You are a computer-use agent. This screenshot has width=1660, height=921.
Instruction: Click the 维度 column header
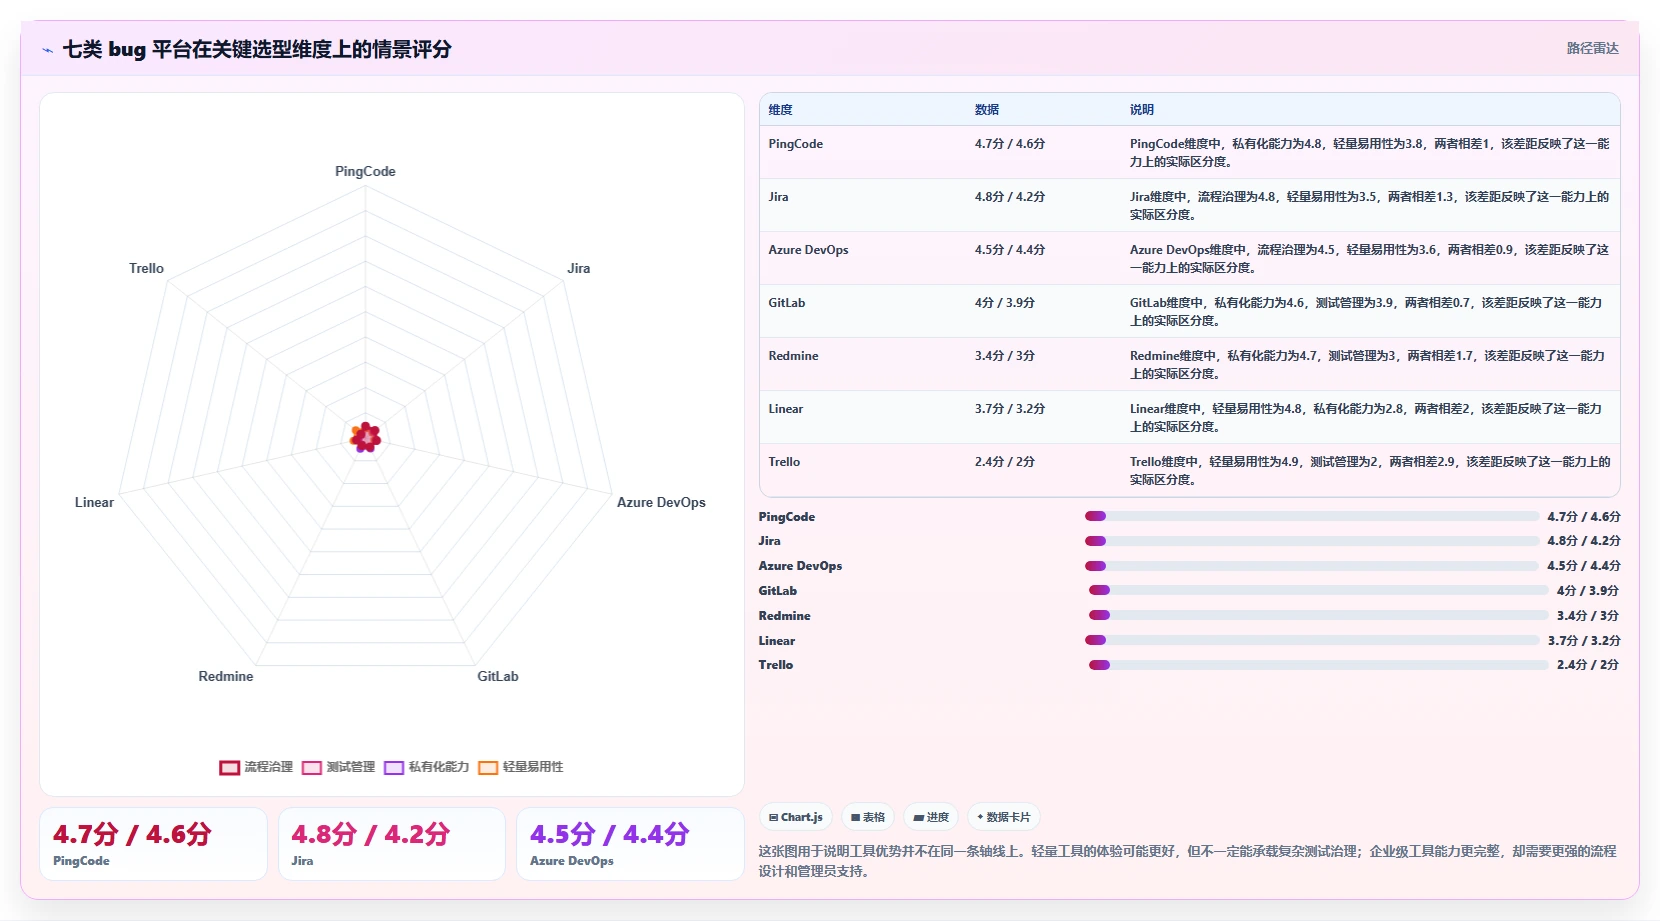pyautogui.click(x=781, y=110)
